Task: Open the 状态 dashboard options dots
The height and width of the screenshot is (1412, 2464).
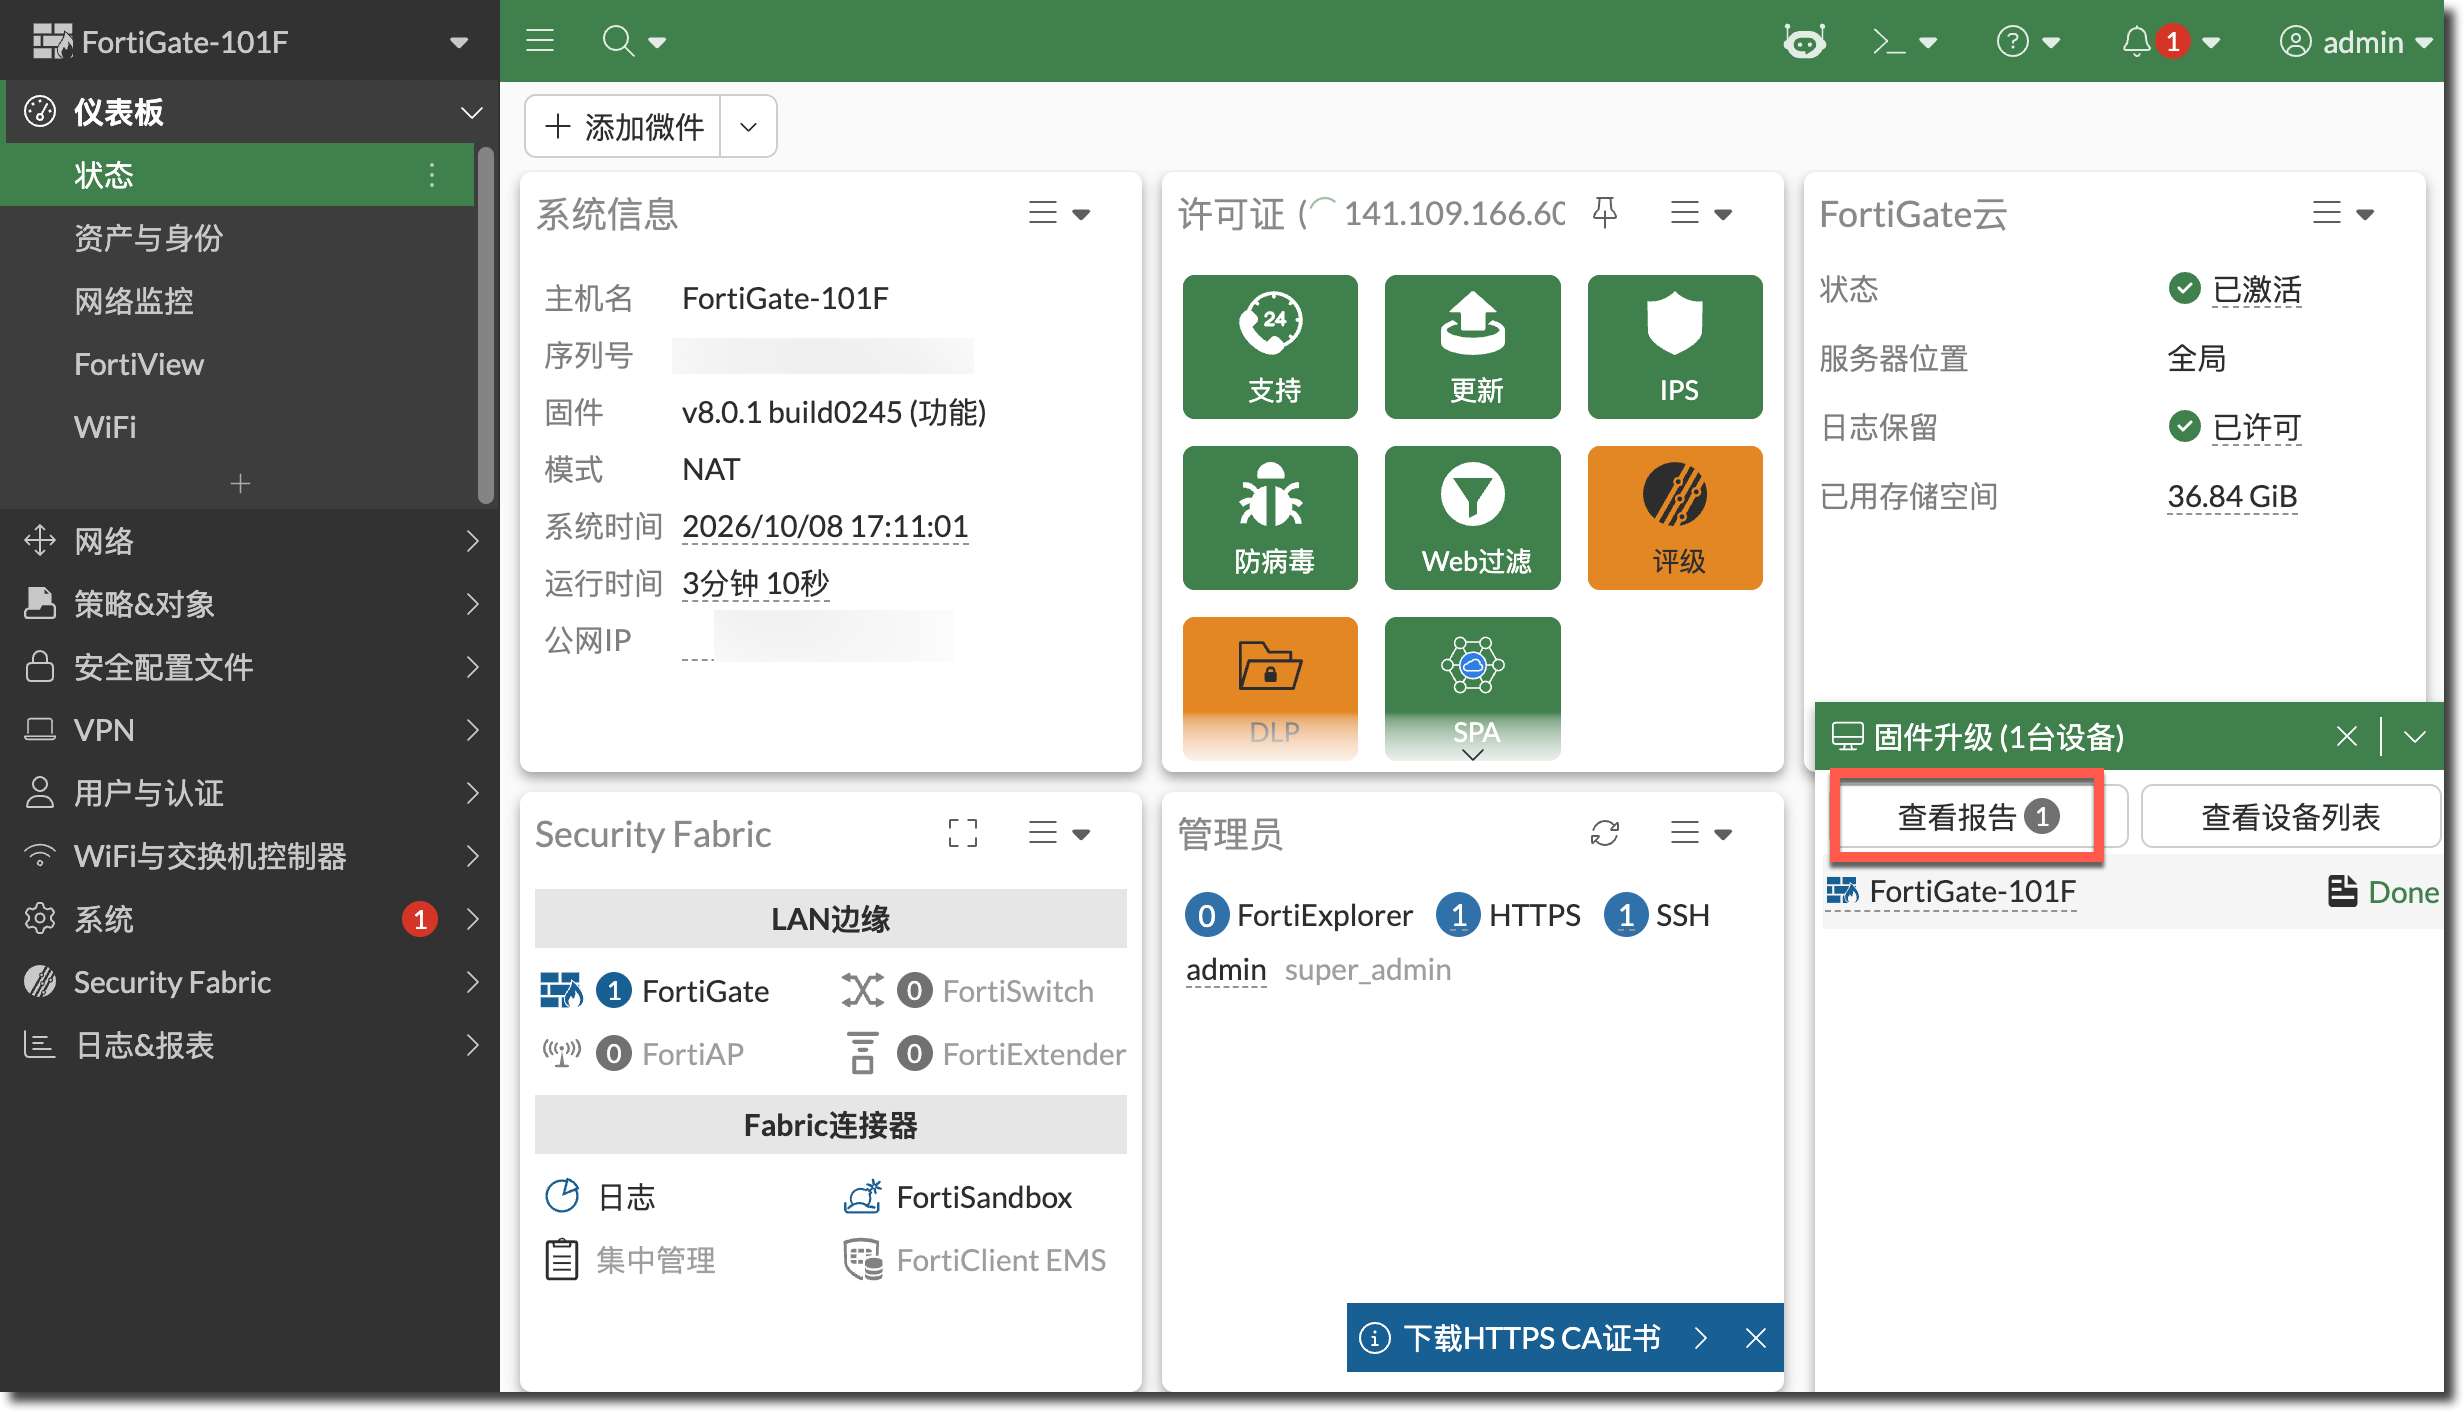Action: click(x=432, y=175)
